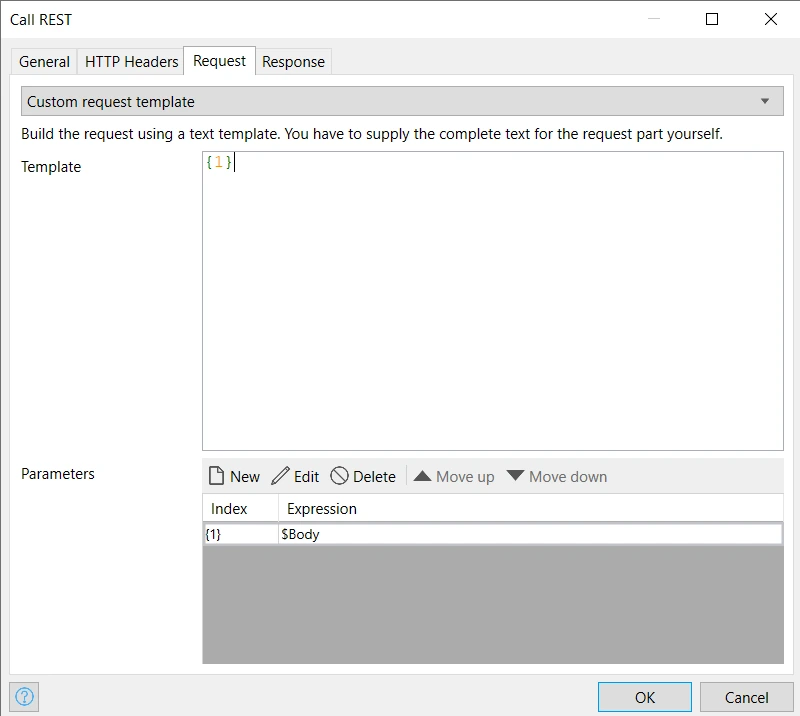Close the Call REST dialog

coord(771,19)
